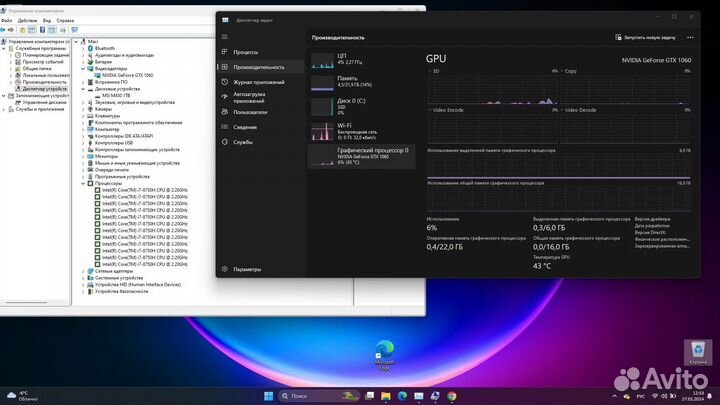720x405 pixels.
Task: Collapse the Disk drives node
Action: 84,89
